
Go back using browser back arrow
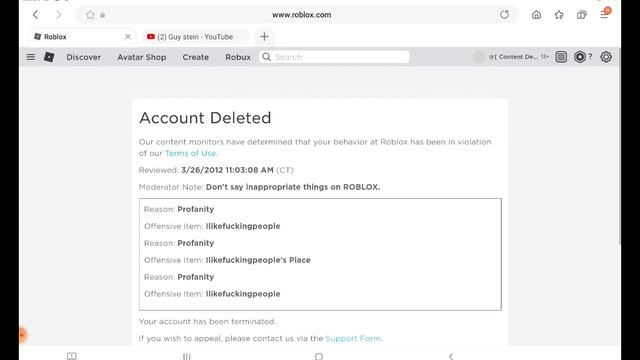click(36, 15)
